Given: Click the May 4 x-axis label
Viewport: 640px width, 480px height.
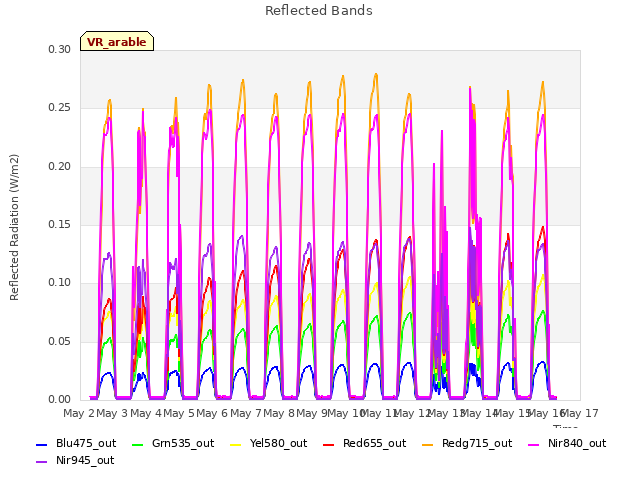Looking at the screenshot, I should click(146, 413).
